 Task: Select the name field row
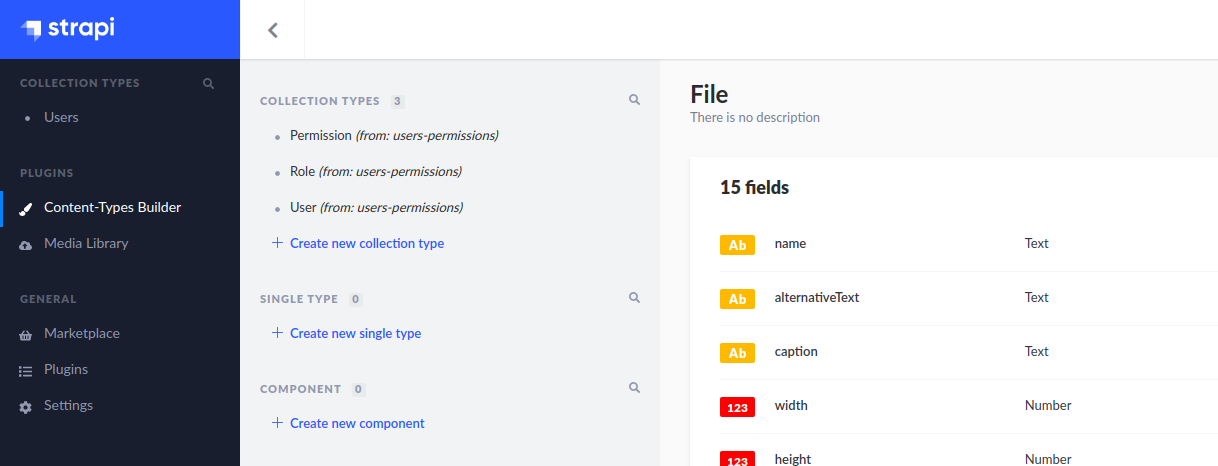(x=969, y=245)
